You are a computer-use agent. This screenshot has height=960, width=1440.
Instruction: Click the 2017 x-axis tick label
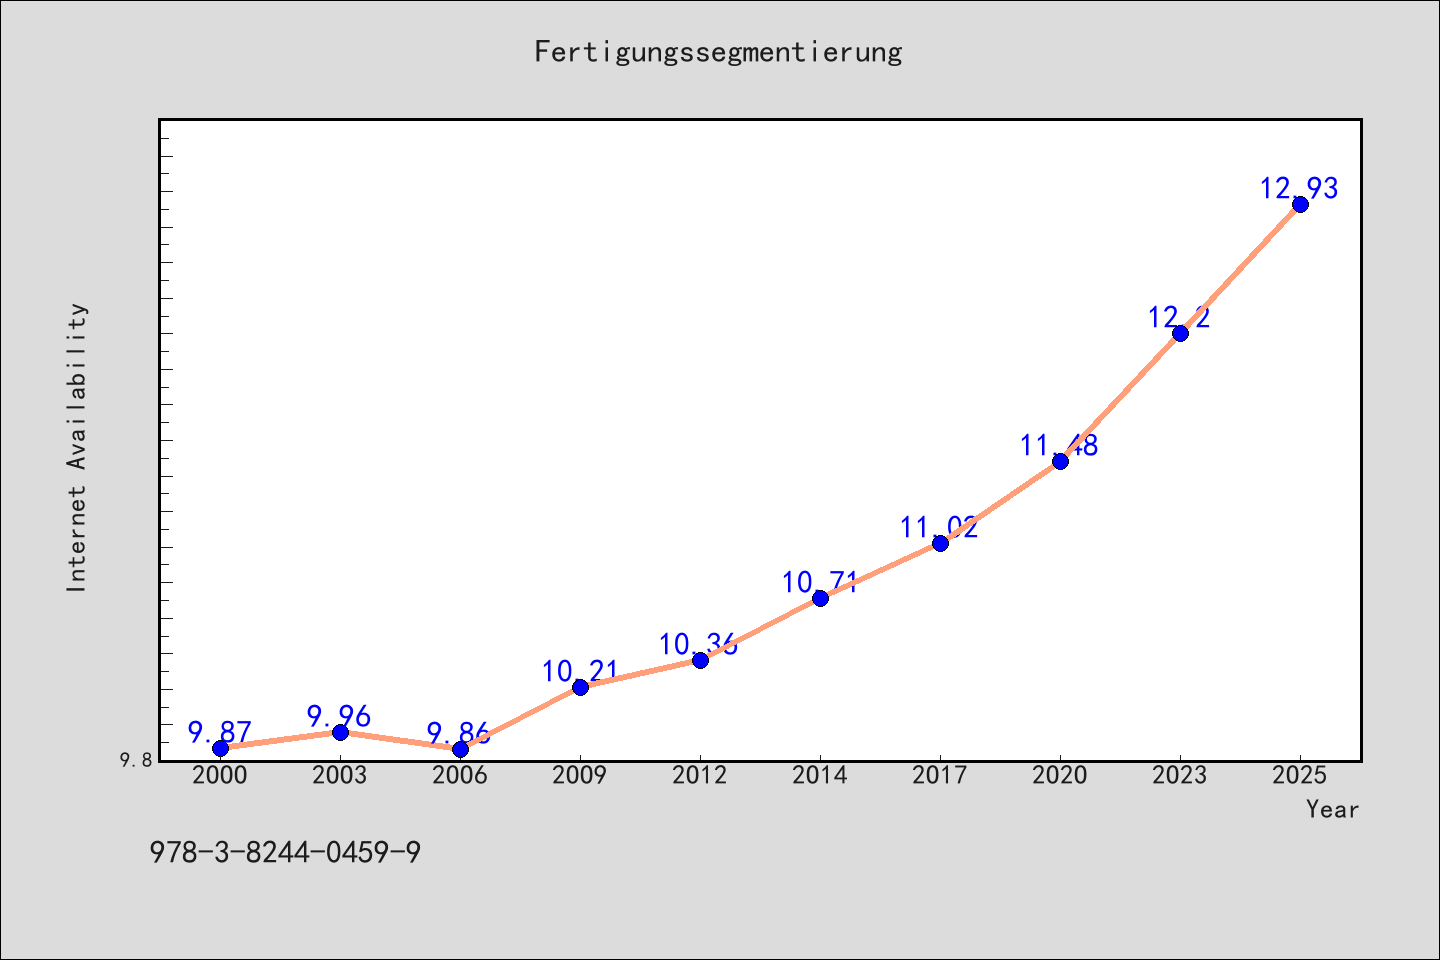[x=940, y=775]
